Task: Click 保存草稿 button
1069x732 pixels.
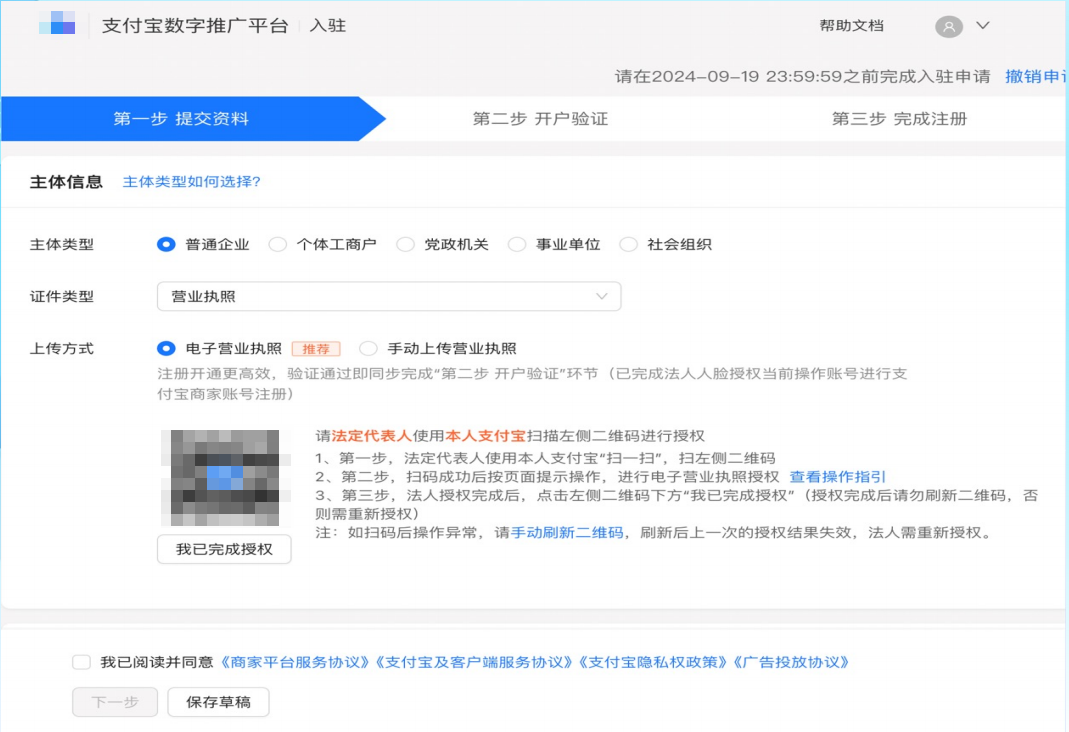Action: click(218, 702)
